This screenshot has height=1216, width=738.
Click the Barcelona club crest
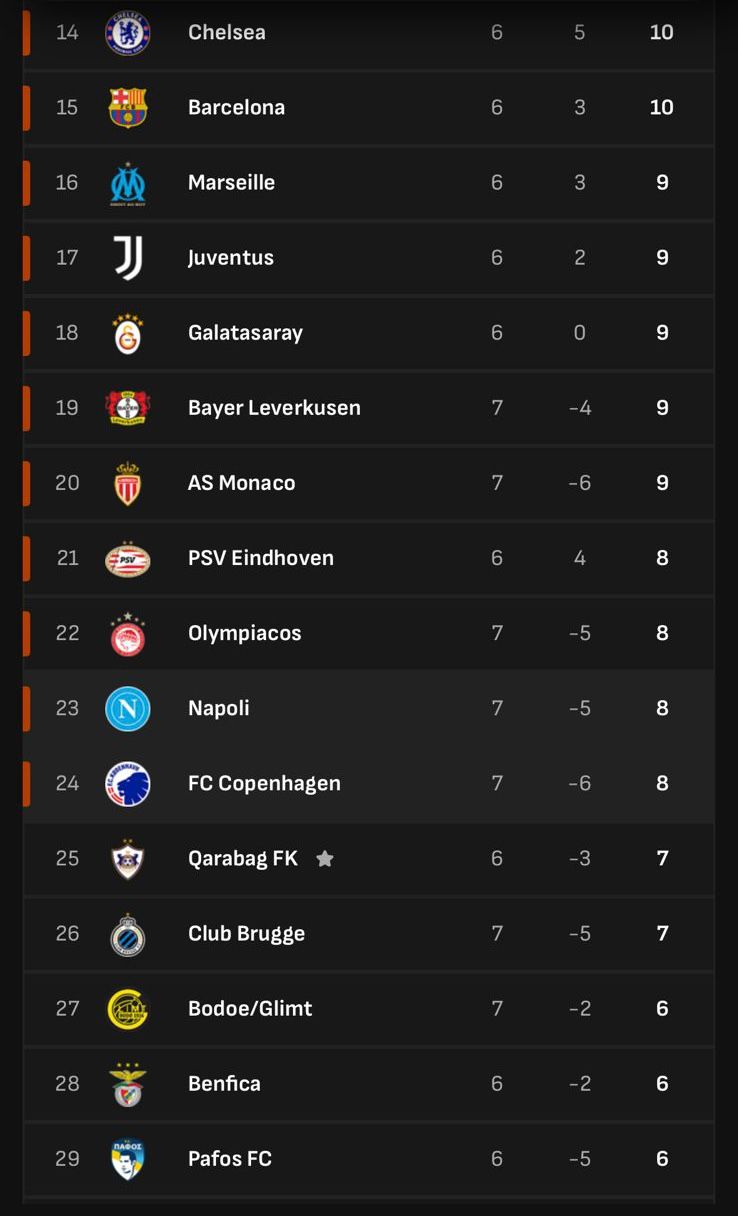[x=128, y=108]
